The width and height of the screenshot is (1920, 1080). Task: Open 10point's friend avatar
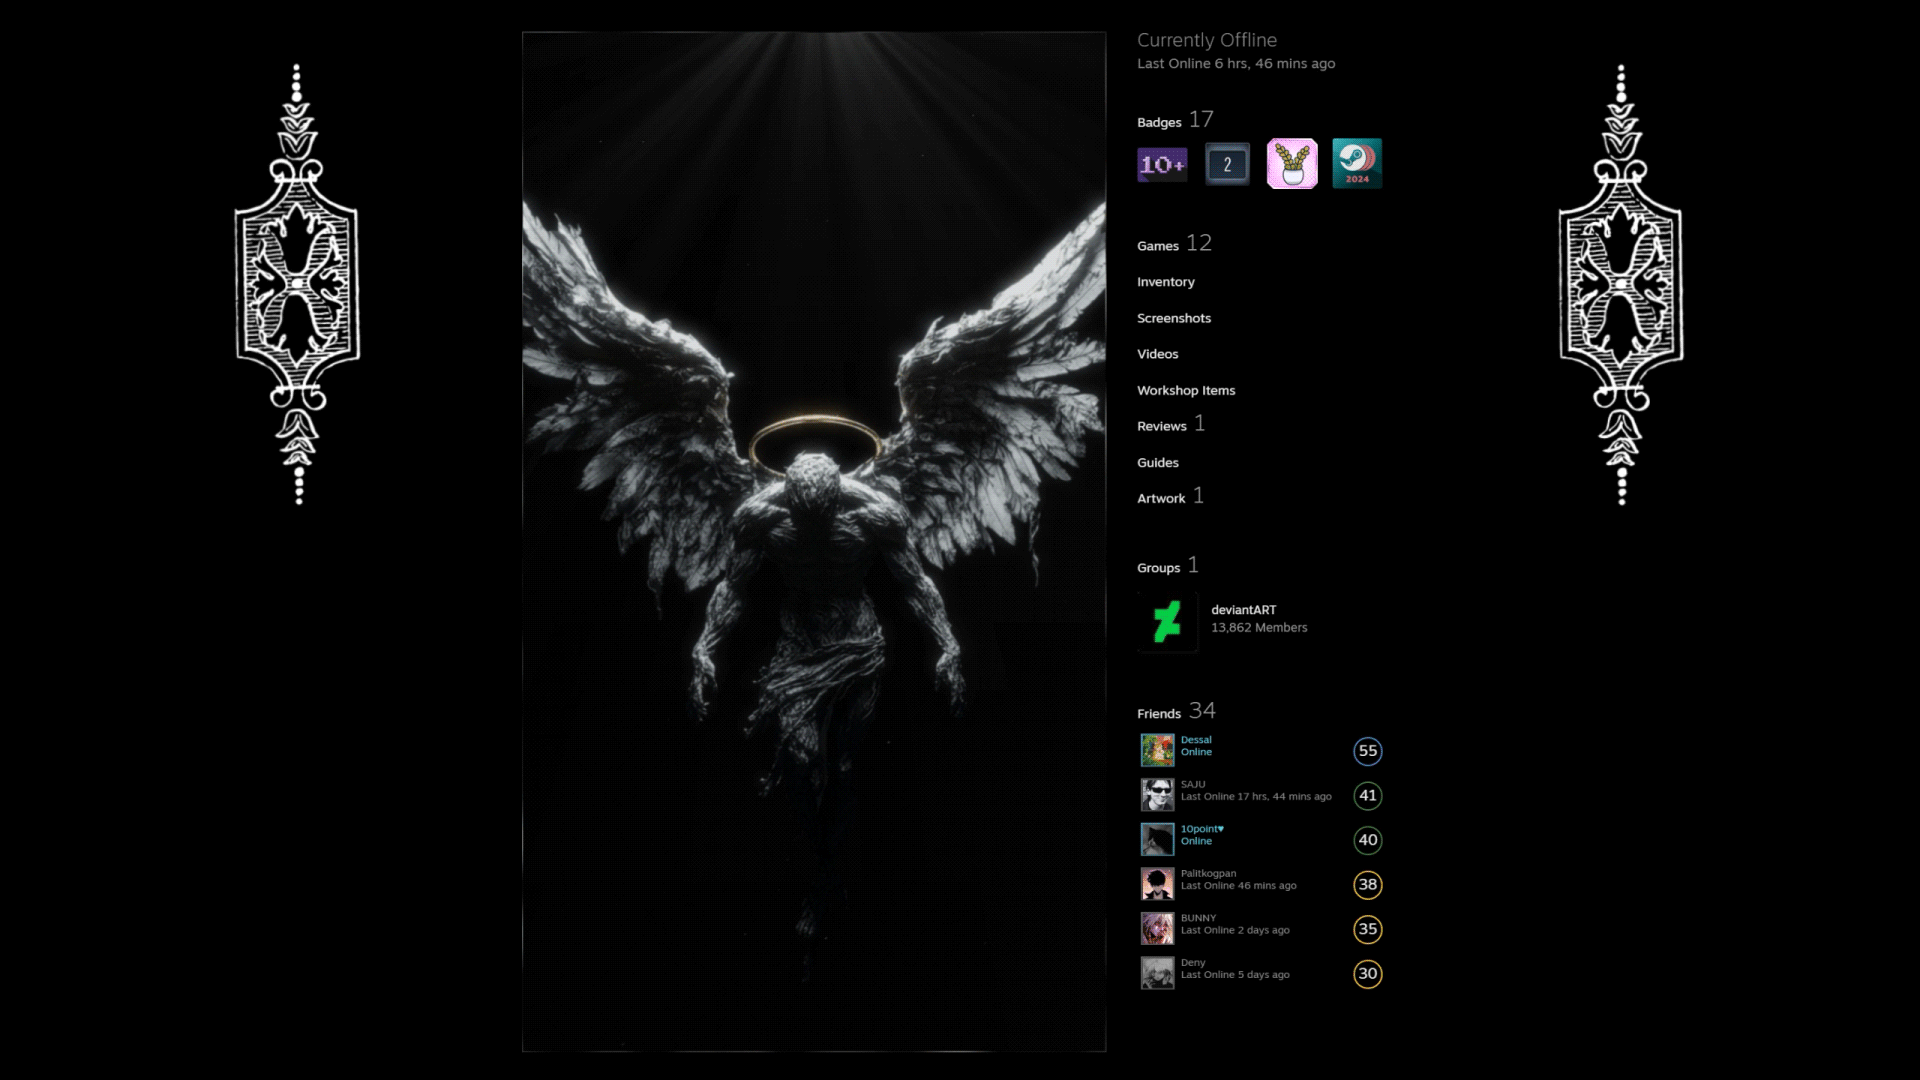point(1157,839)
